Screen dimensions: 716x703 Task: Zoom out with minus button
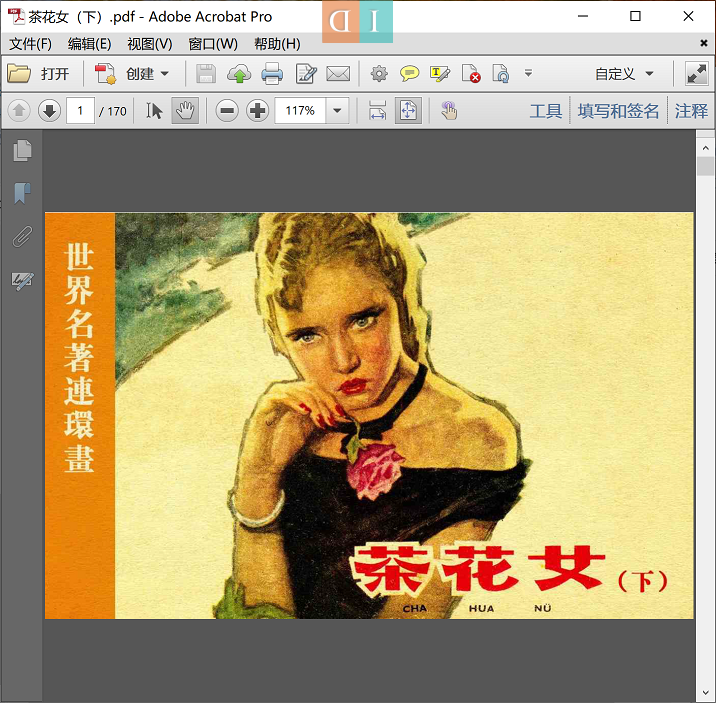click(x=227, y=110)
